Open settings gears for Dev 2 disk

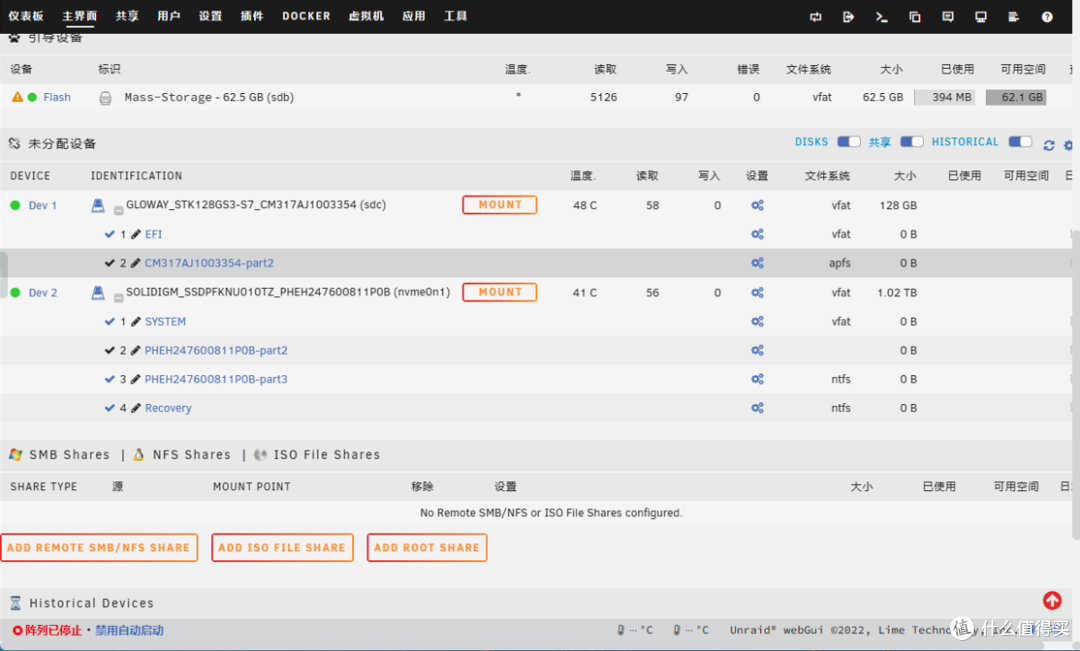click(x=757, y=293)
